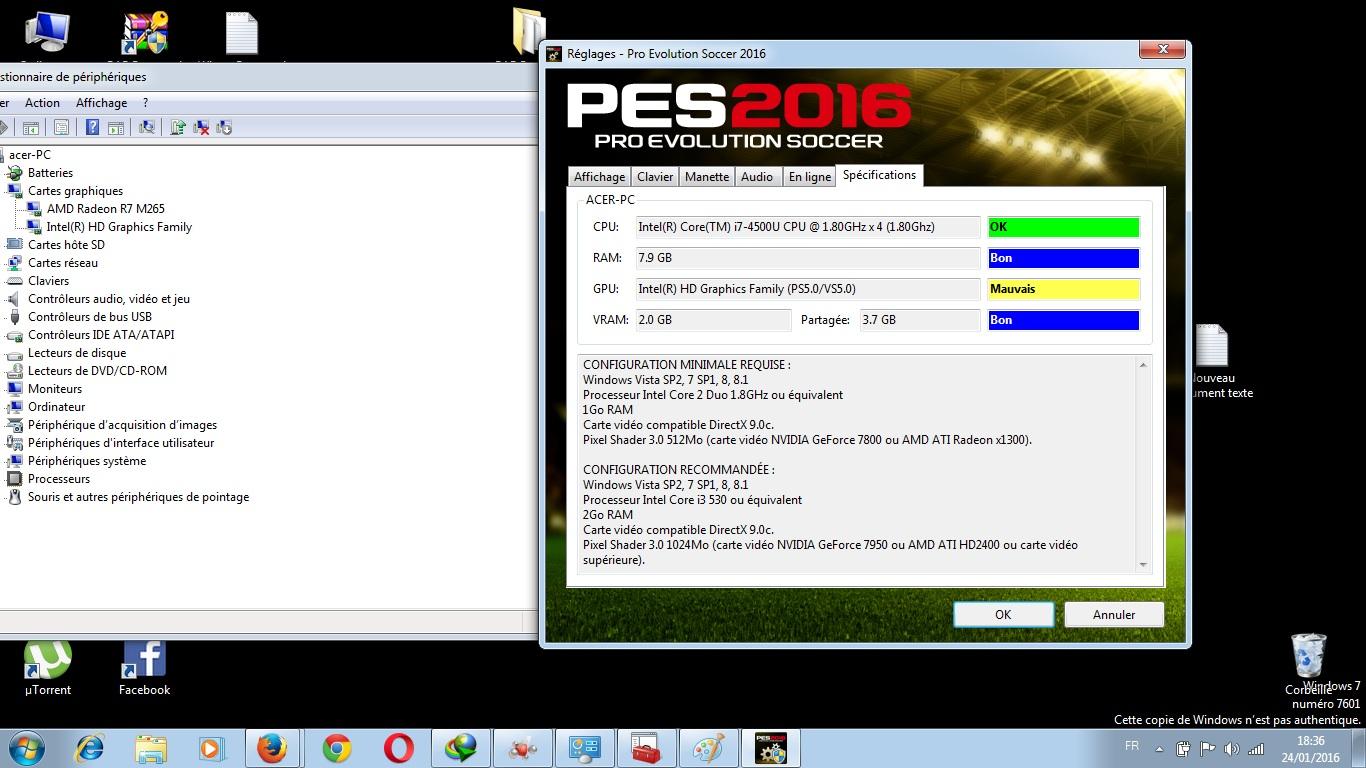This screenshot has width=1366, height=768.
Task: Open Opera from the taskbar
Action: (x=398, y=748)
